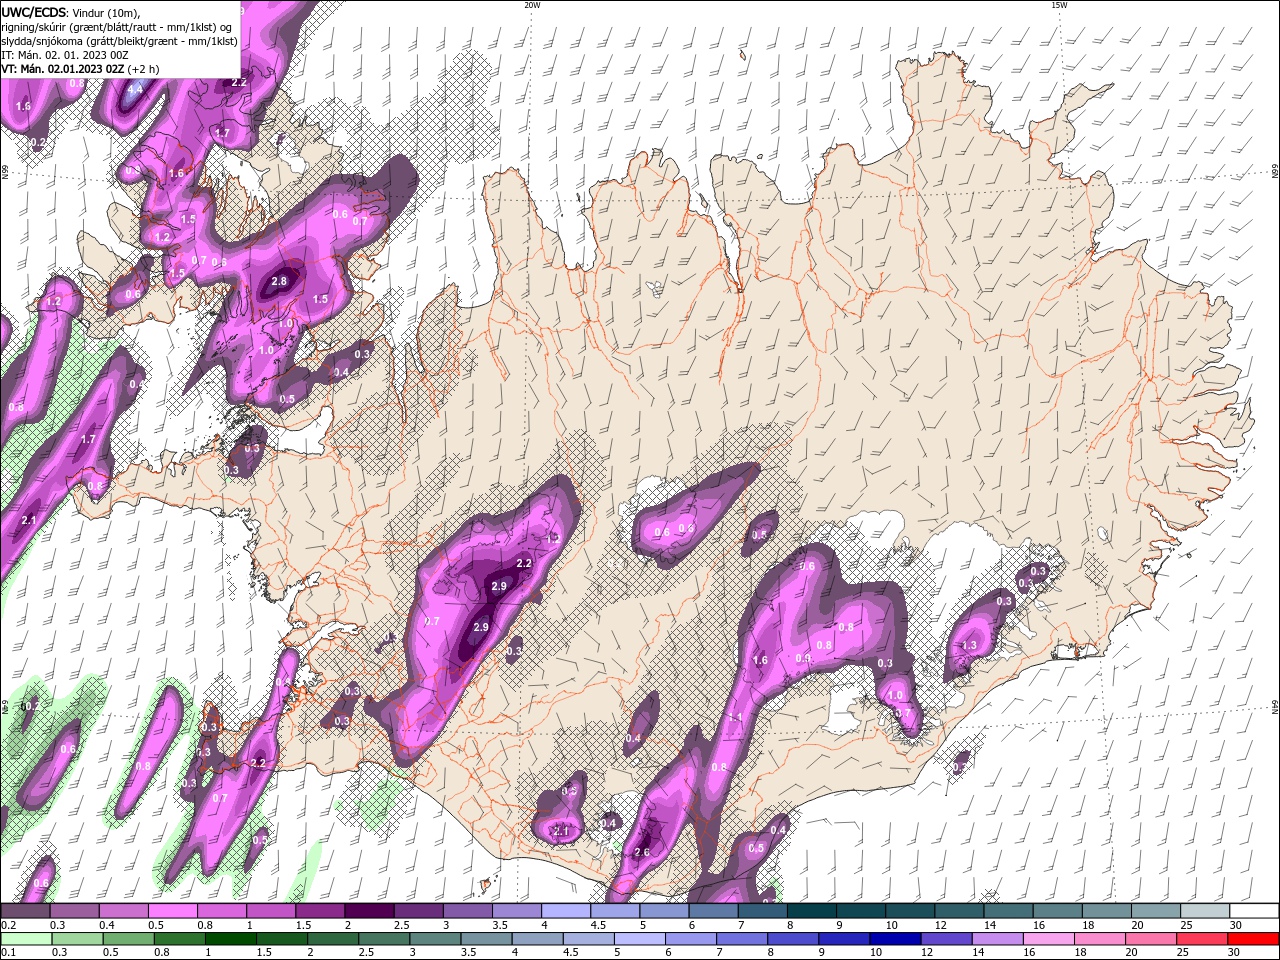Click the pale green 0.1 swatch in the rain scale

tap(25, 939)
